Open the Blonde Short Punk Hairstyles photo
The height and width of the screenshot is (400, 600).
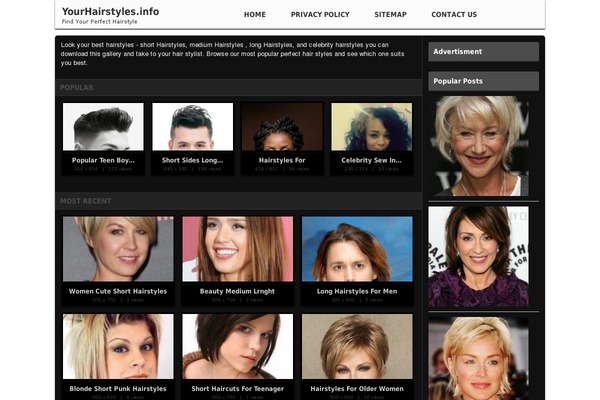118,346
